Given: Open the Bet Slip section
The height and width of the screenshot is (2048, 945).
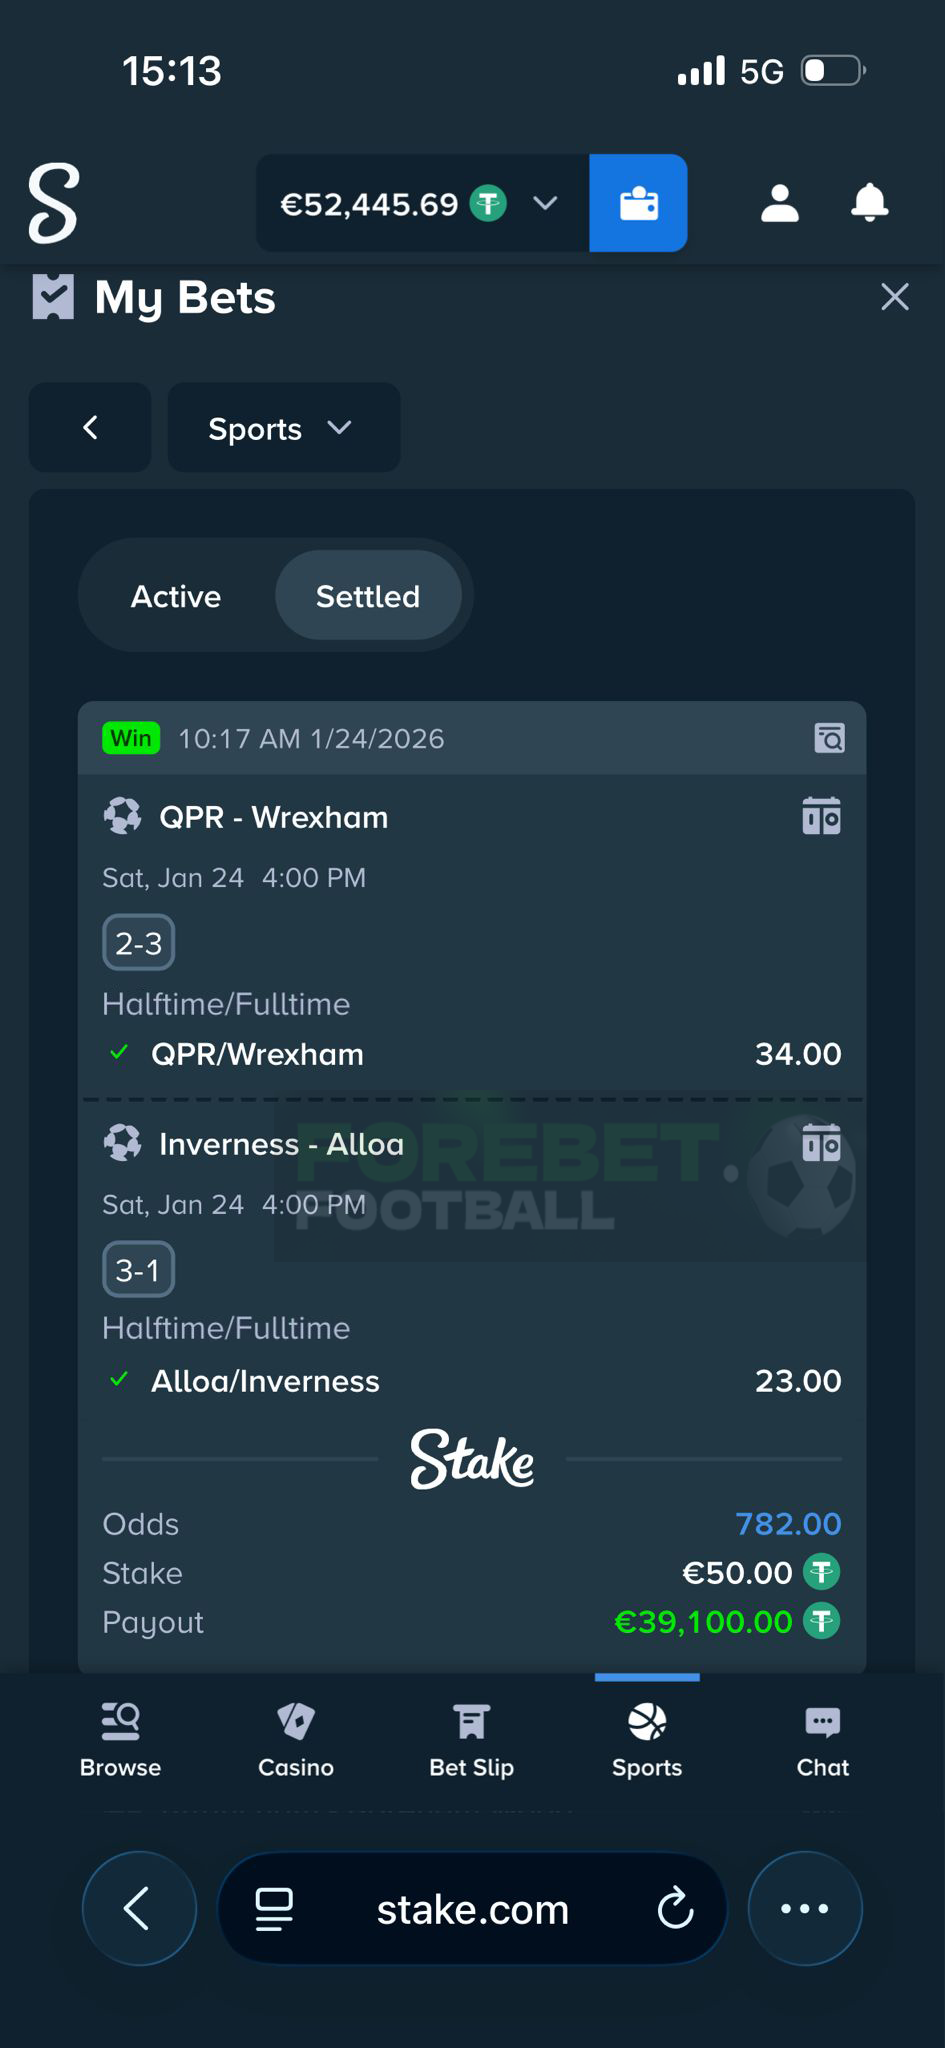Looking at the screenshot, I should 471,1738.
